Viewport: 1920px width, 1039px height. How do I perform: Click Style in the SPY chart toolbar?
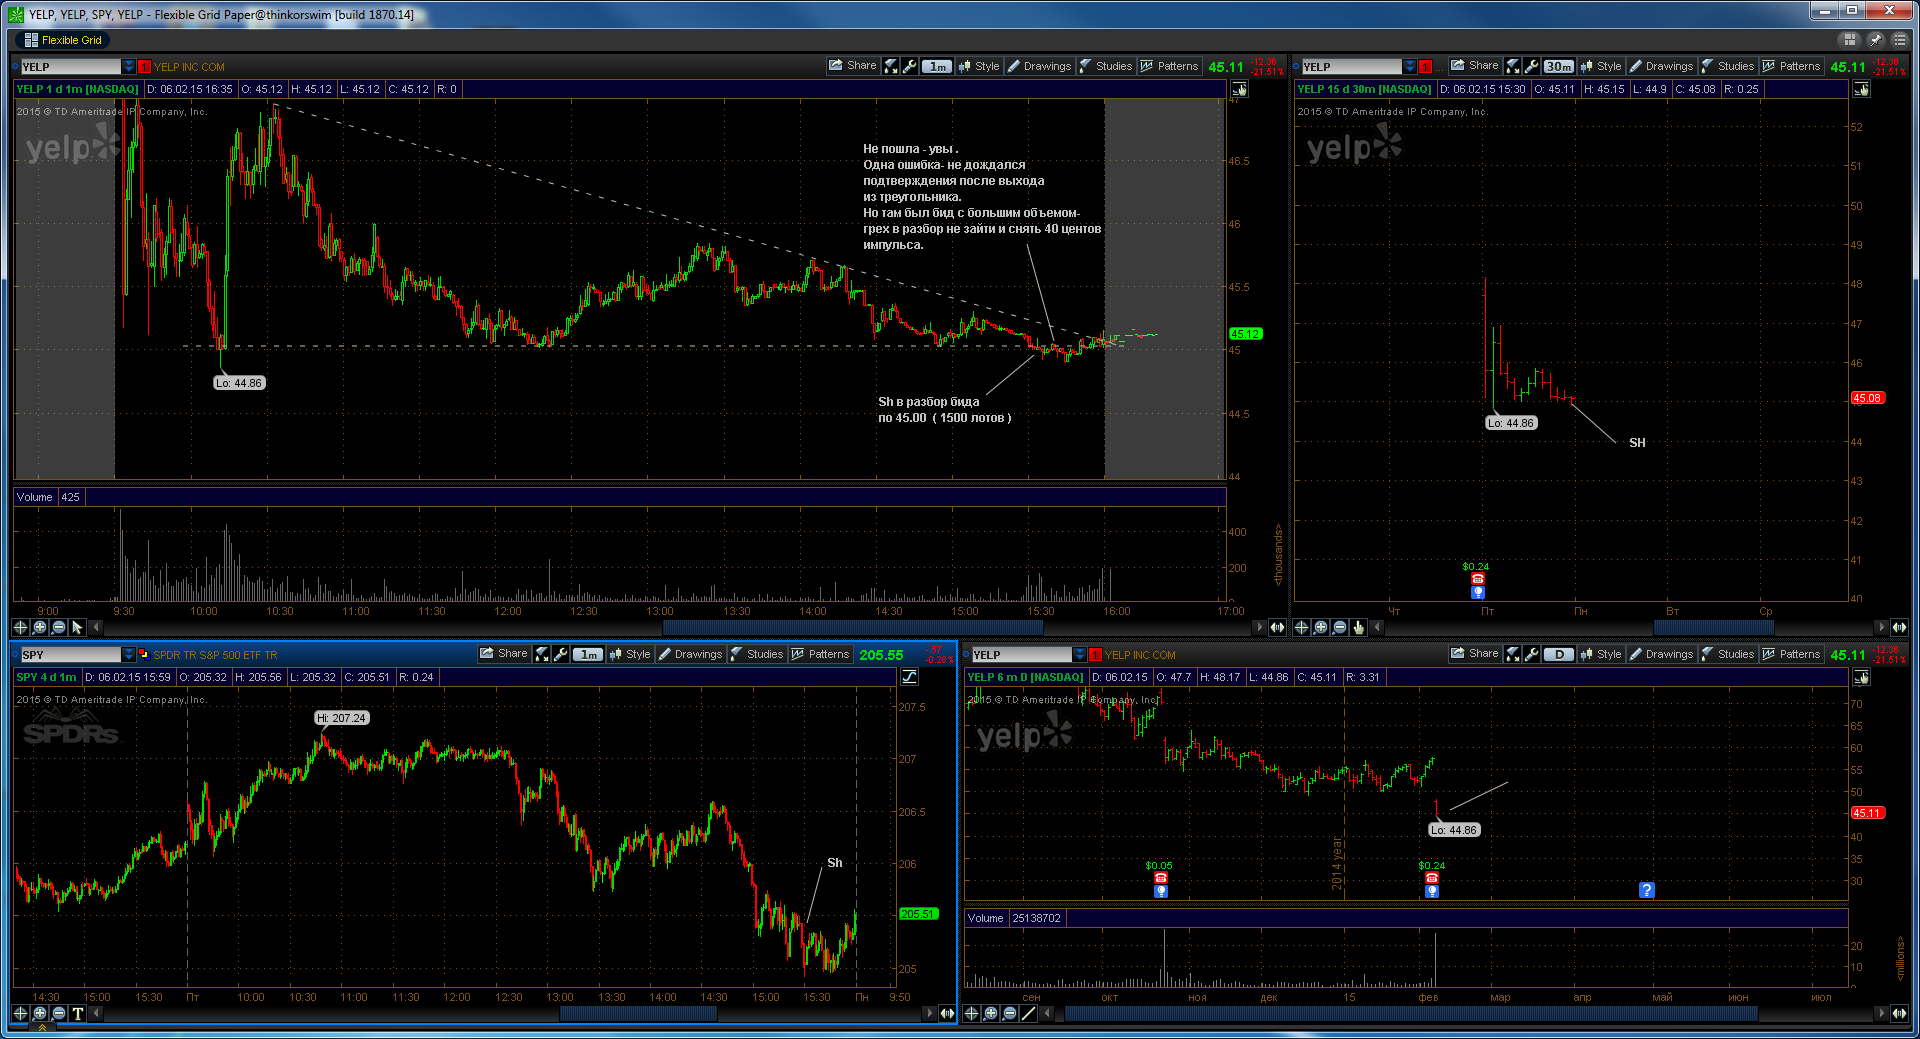point(630,654)
